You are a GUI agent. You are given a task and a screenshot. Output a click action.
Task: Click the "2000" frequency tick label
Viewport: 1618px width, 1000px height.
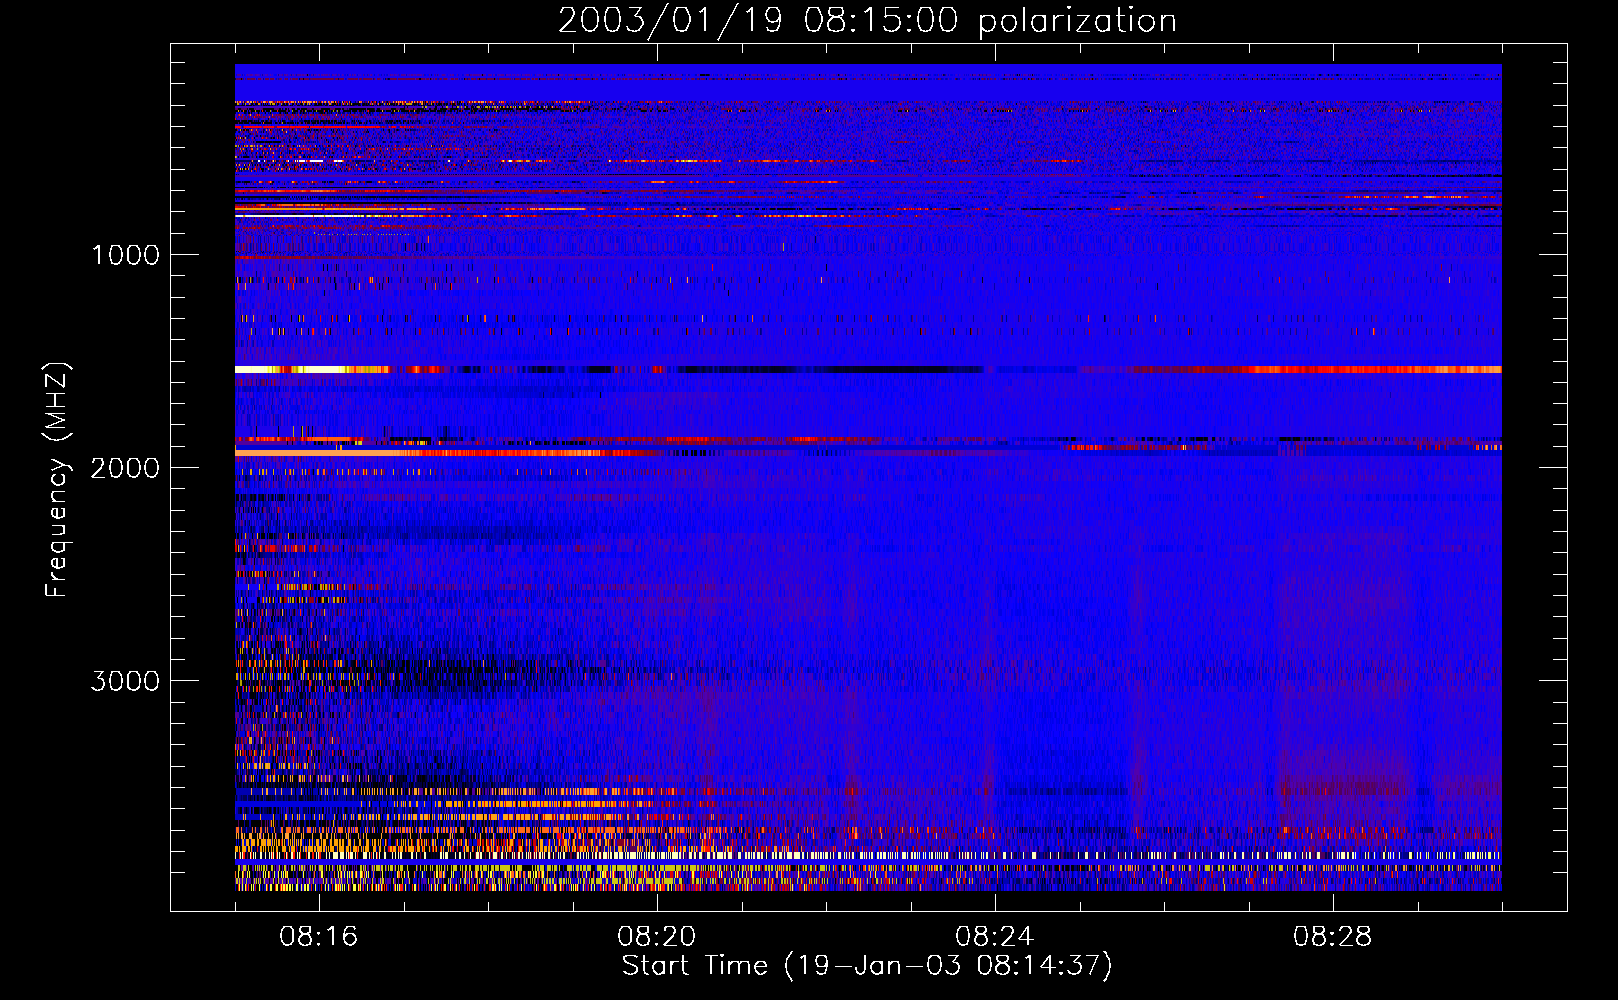(x=125, y=468)
